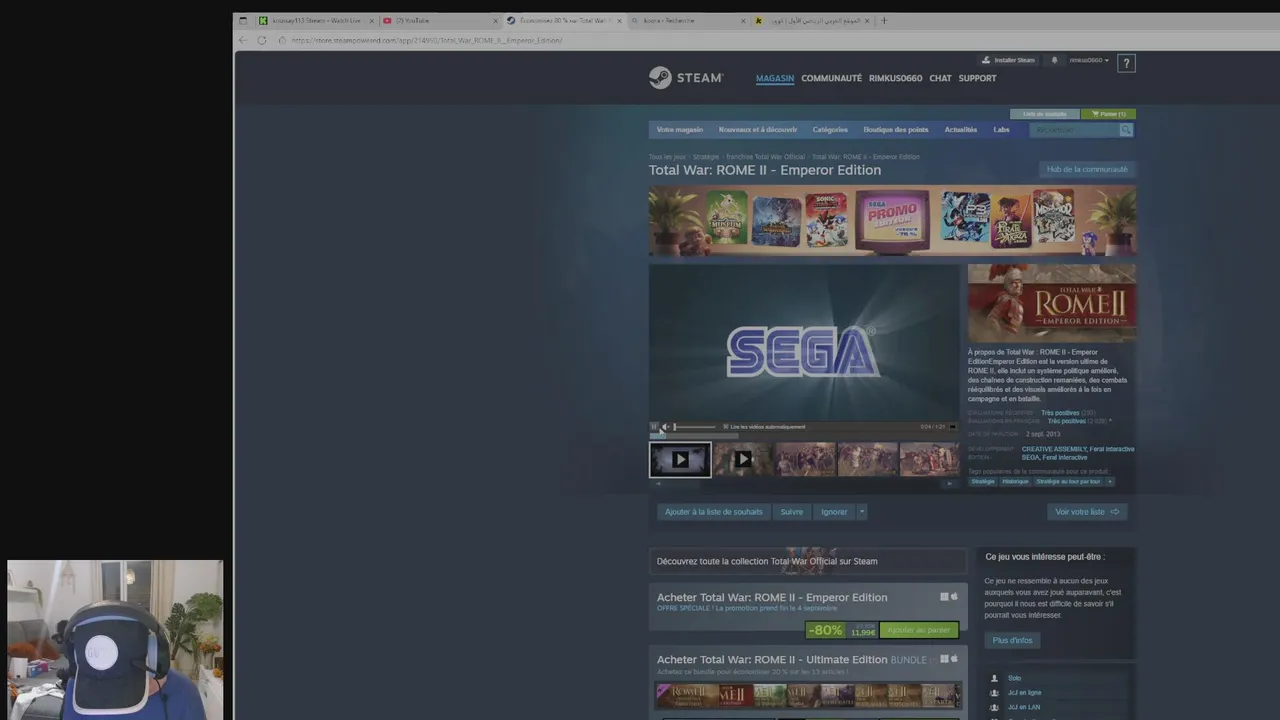1280x720 pixels.
Task: Open Boutique des points link
Action: 896,130
